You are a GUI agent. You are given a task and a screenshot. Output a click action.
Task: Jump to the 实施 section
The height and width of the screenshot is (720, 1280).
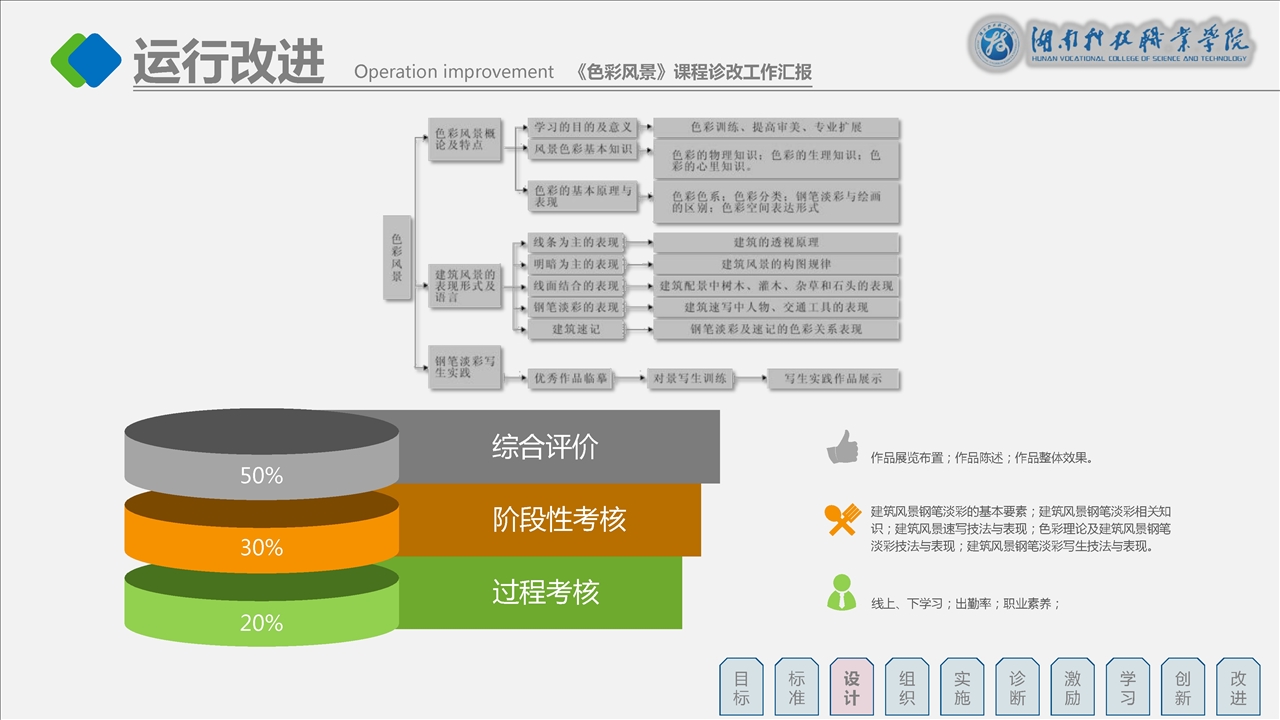[x=961, y=687]
